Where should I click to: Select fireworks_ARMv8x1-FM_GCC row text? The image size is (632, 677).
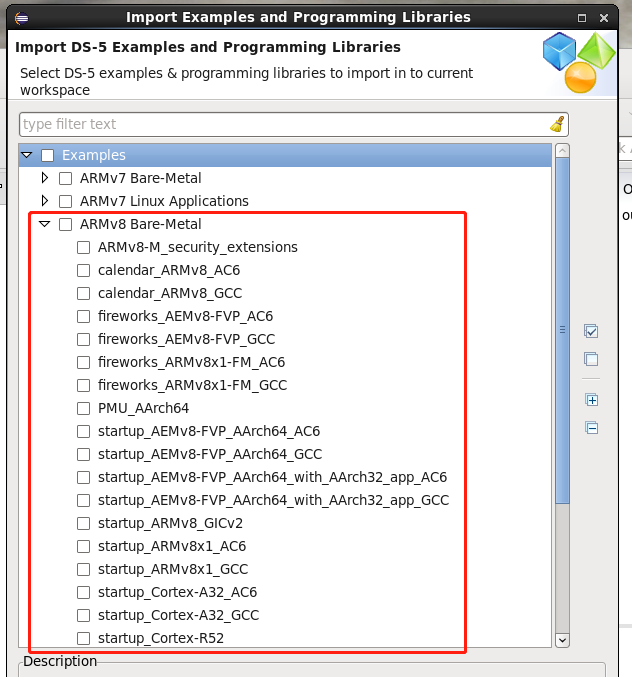point(193,385)
